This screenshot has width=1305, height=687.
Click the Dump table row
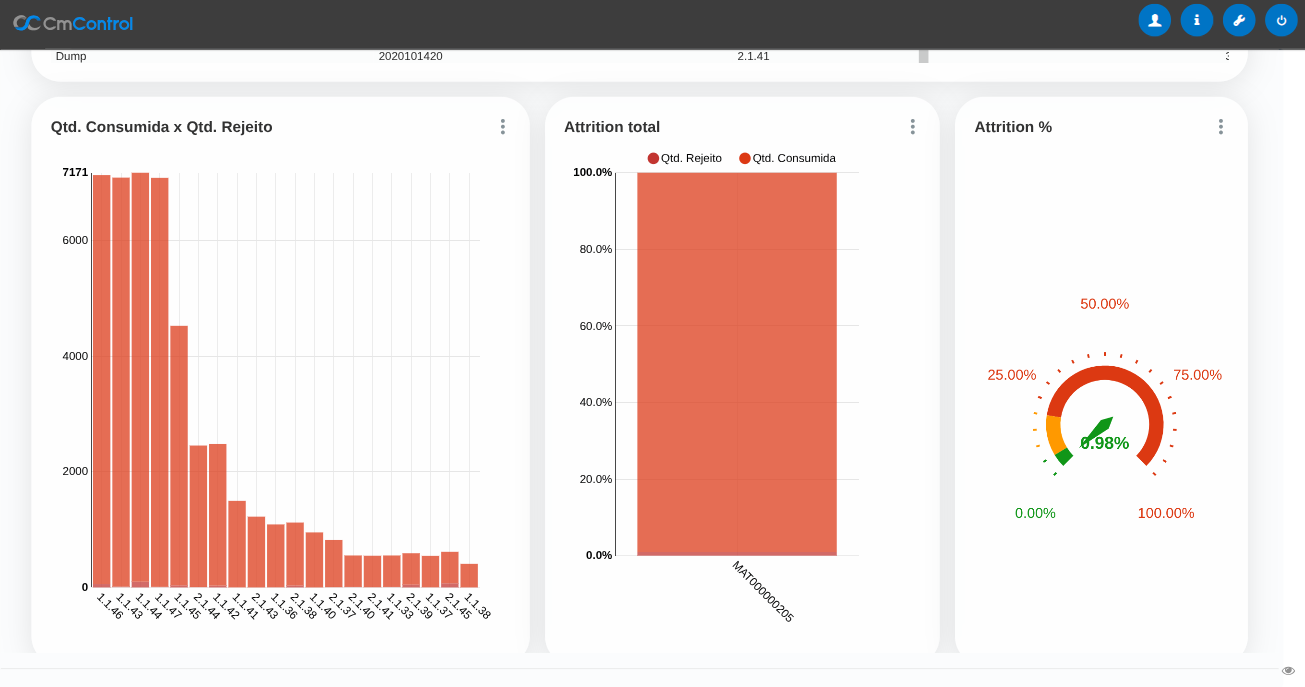[x=71, y=56]
